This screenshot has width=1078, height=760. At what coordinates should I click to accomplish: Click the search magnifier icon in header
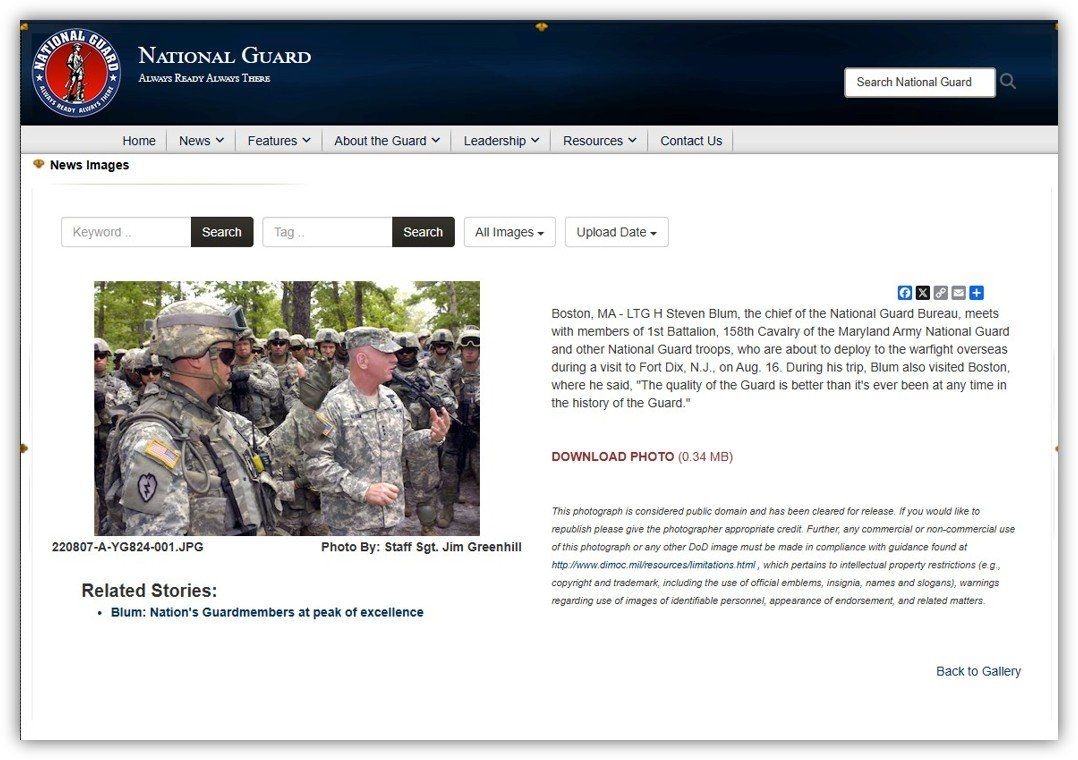pyautogui.click(x=1008, y=82)
